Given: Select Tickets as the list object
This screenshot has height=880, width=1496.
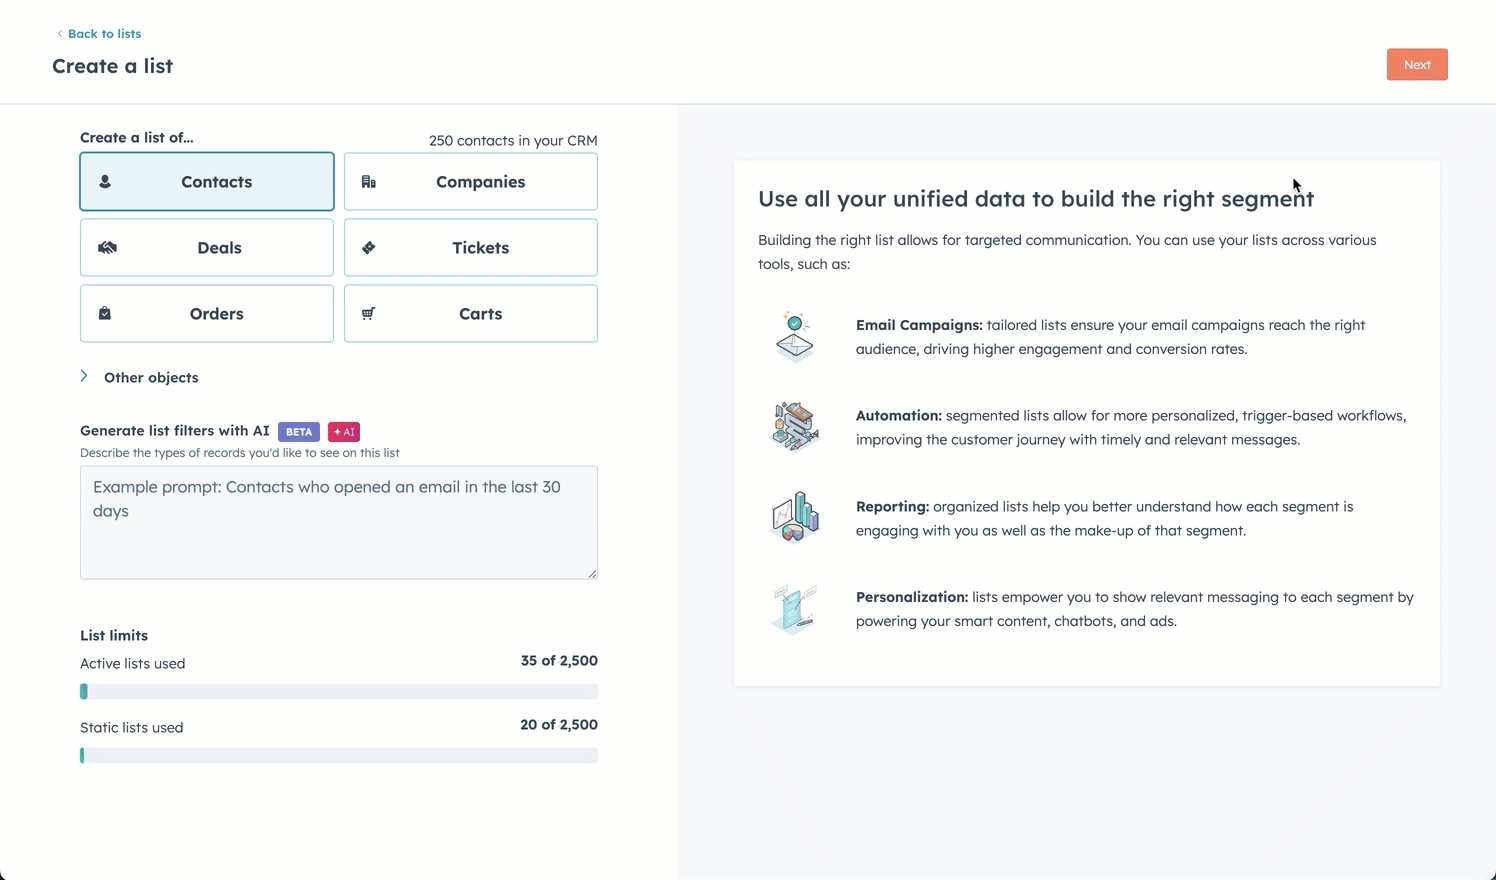Looking at the screenshot, I should 471,248.
